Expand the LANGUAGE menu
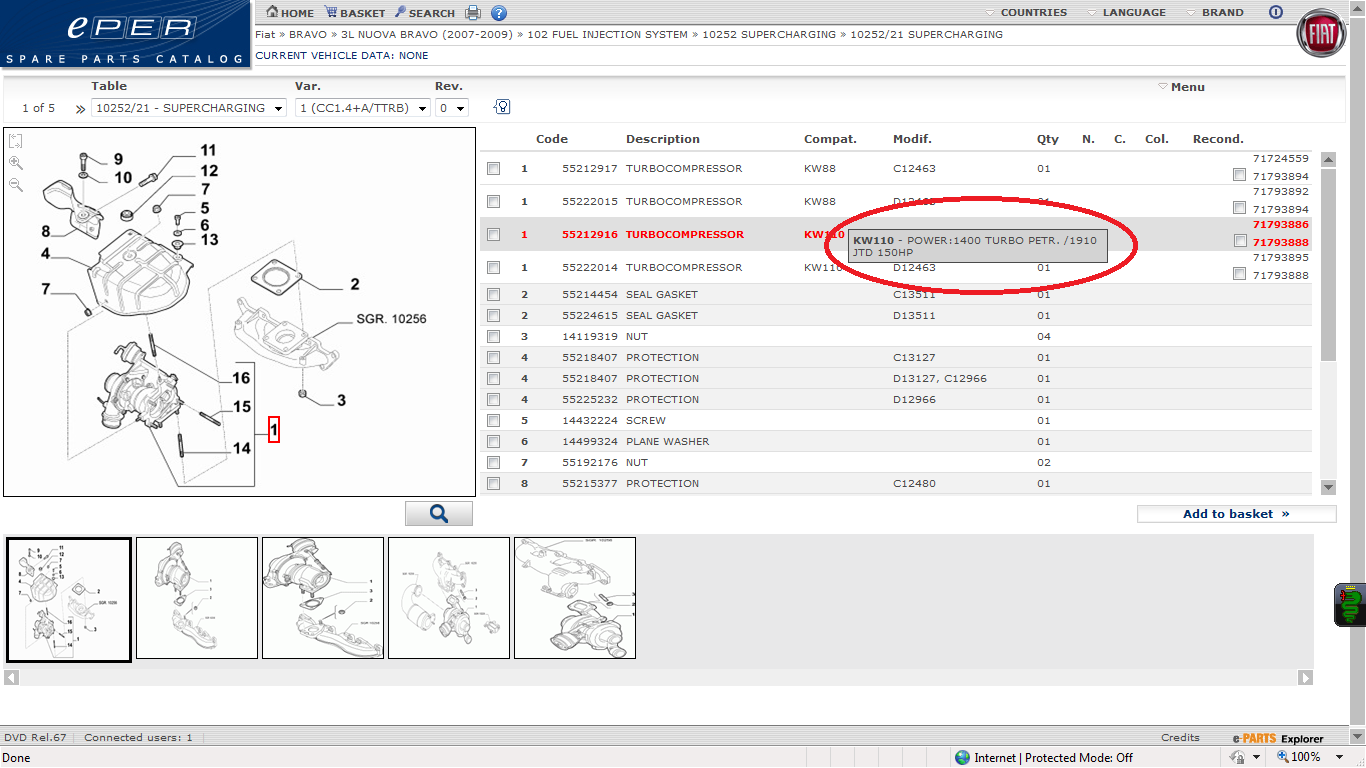 click(1126, 13)
